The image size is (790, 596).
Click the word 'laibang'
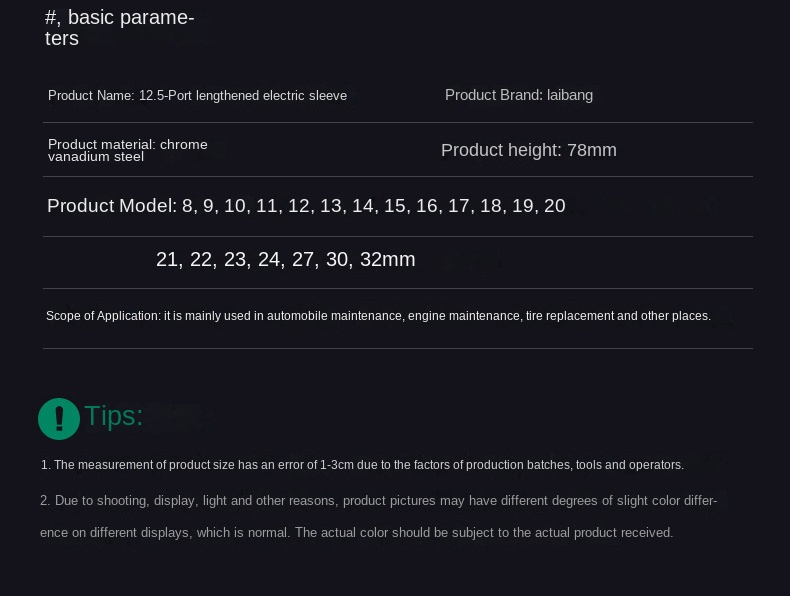point(570,95)
